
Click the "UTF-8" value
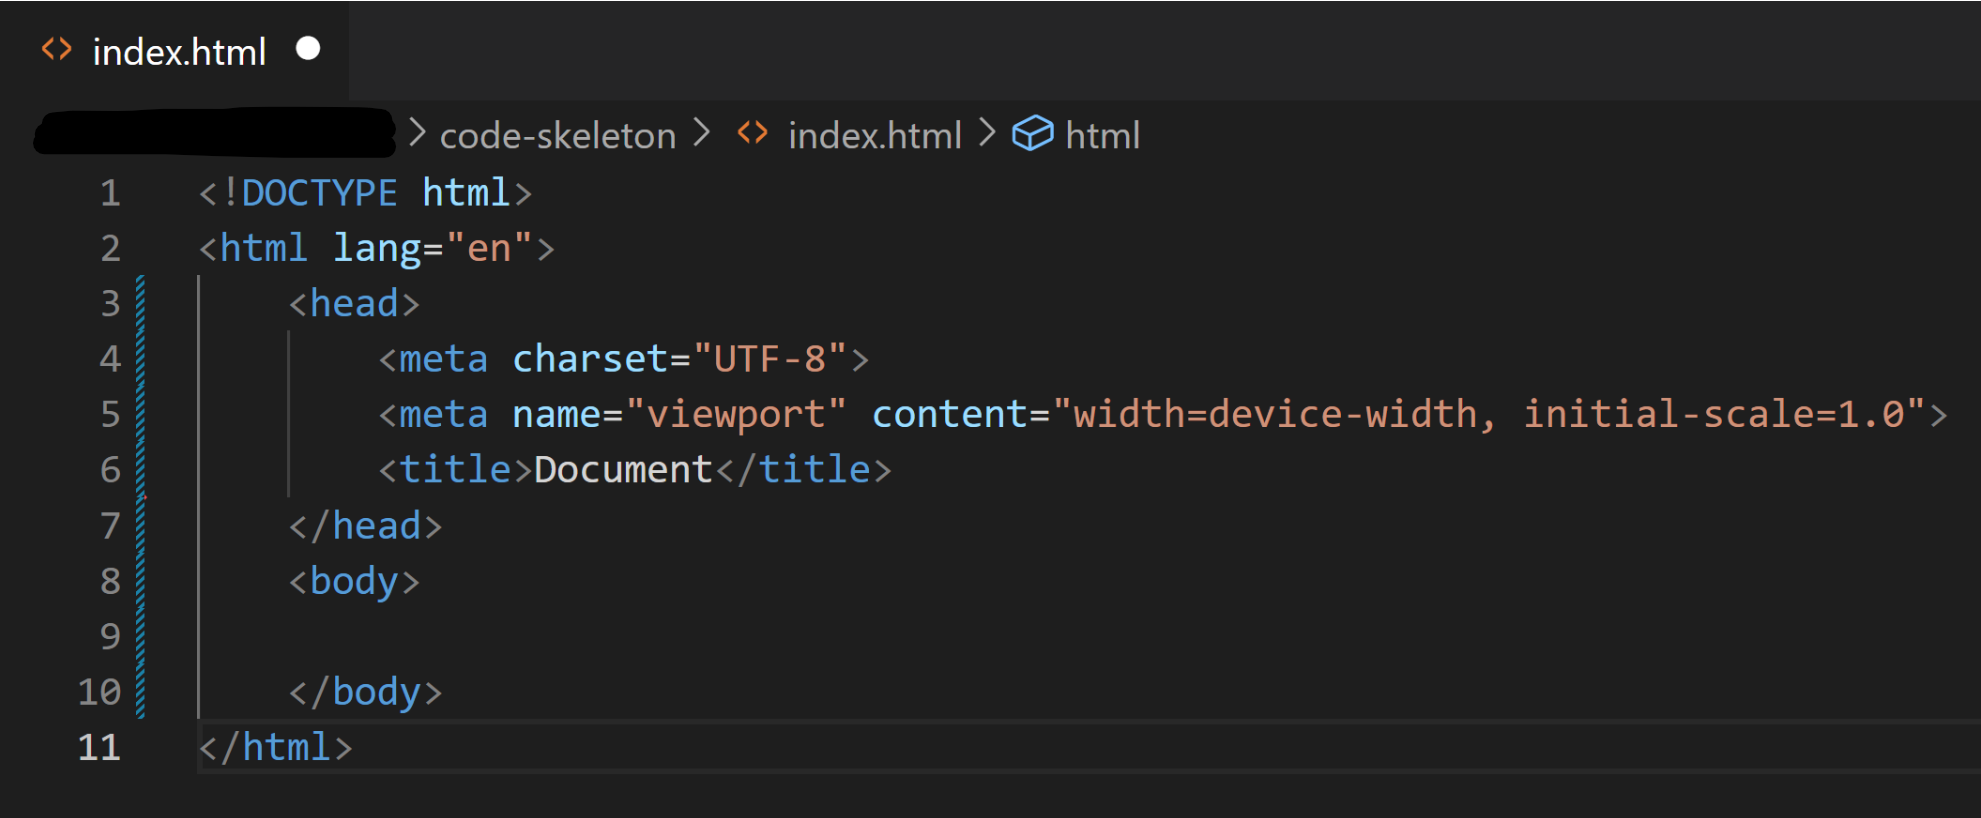point(770,359)
